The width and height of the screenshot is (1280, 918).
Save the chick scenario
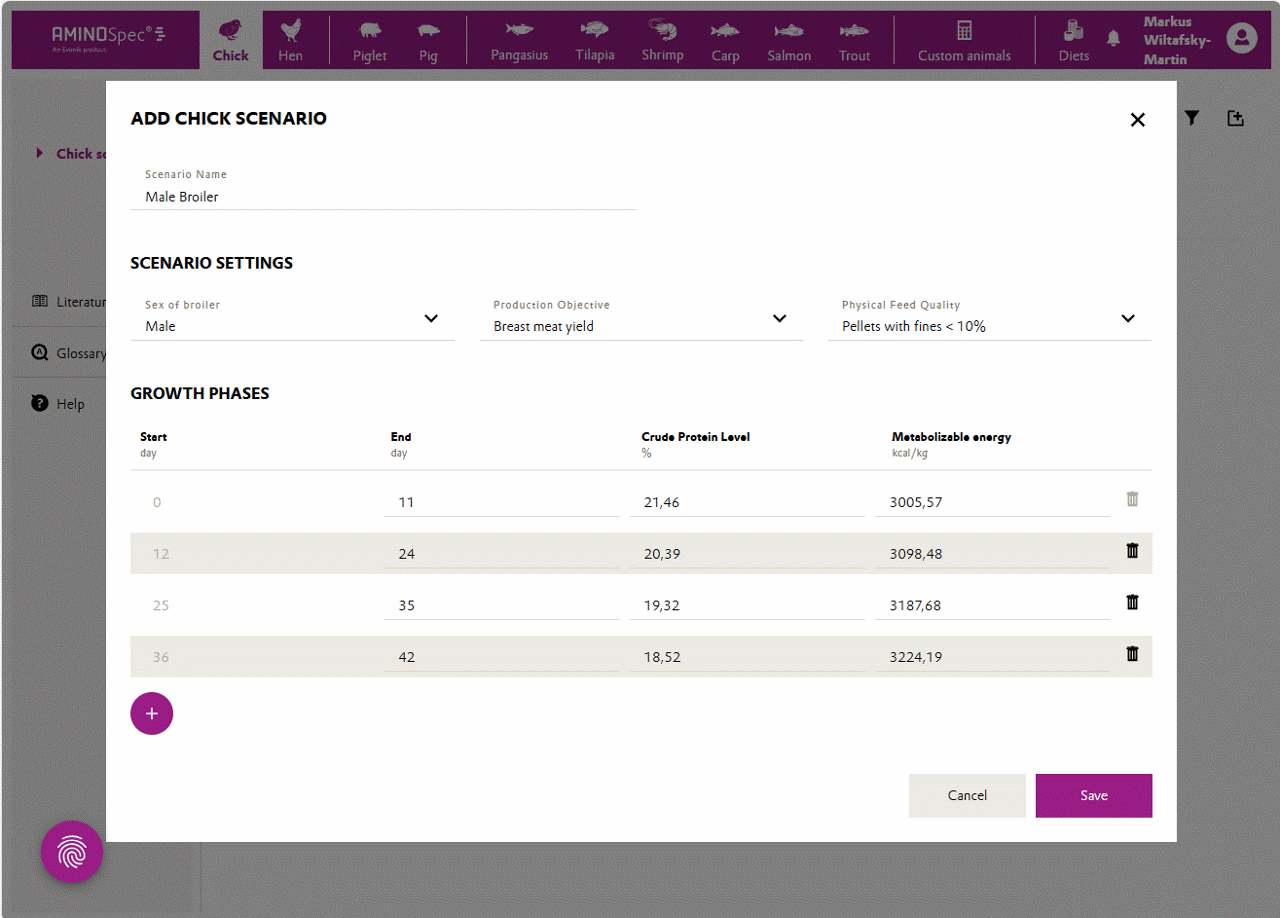click(x=1094, y=796)
